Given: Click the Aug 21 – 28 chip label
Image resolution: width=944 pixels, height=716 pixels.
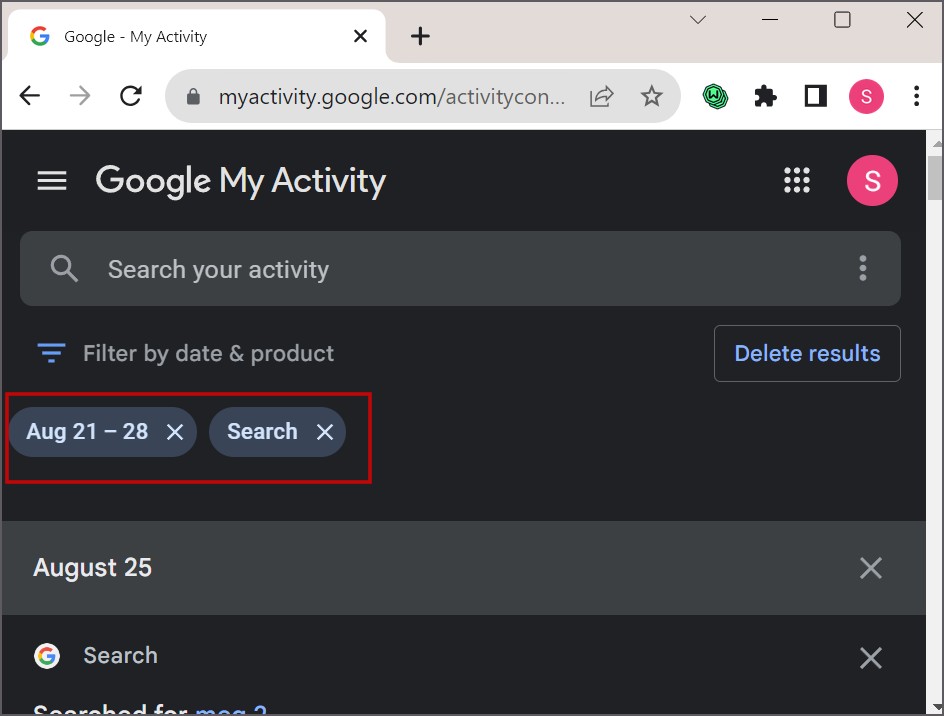Looking at the screenshot, I should (87, 431).
